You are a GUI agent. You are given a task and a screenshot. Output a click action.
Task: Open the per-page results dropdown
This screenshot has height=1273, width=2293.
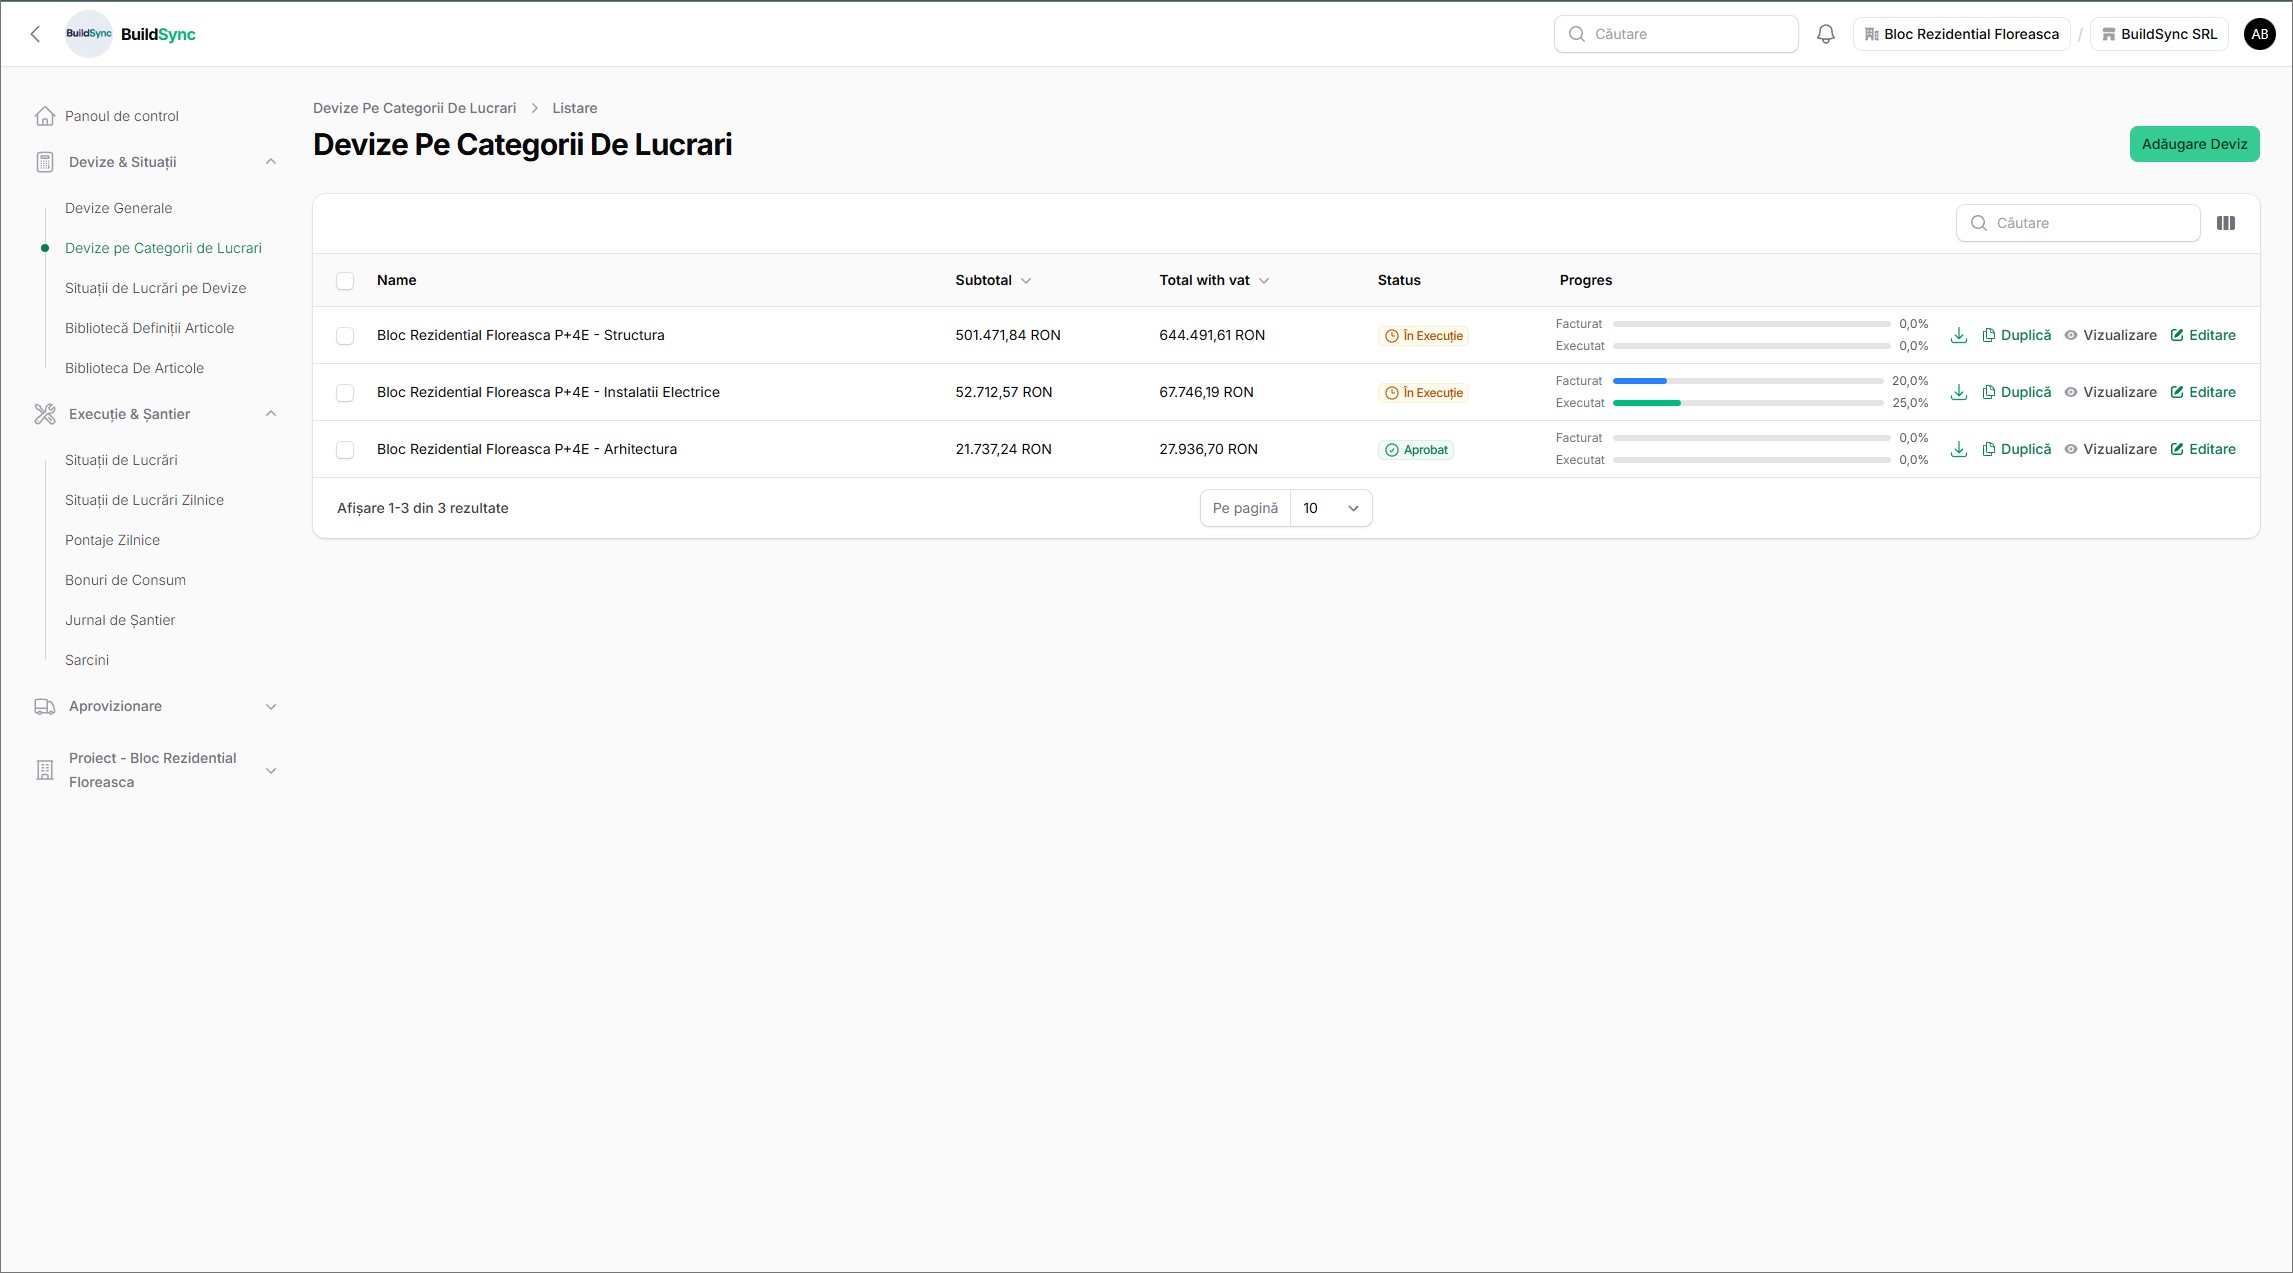click(1330, 508)
